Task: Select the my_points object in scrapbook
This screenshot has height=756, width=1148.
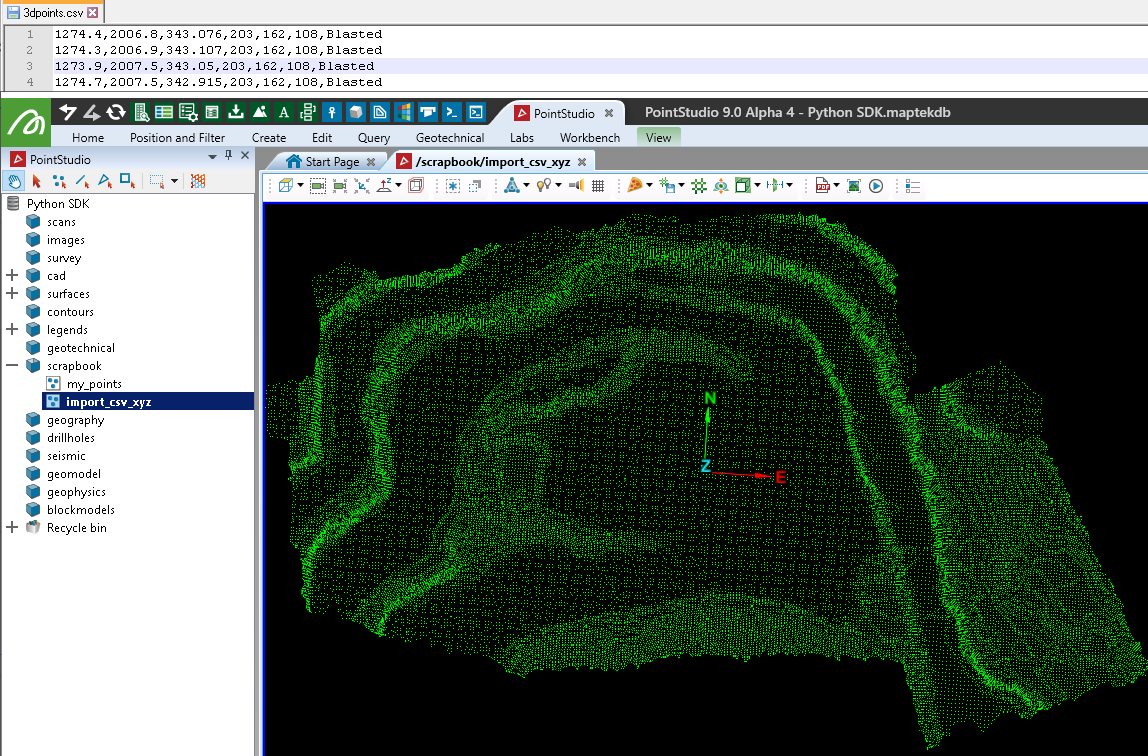Action: point(94,383)
